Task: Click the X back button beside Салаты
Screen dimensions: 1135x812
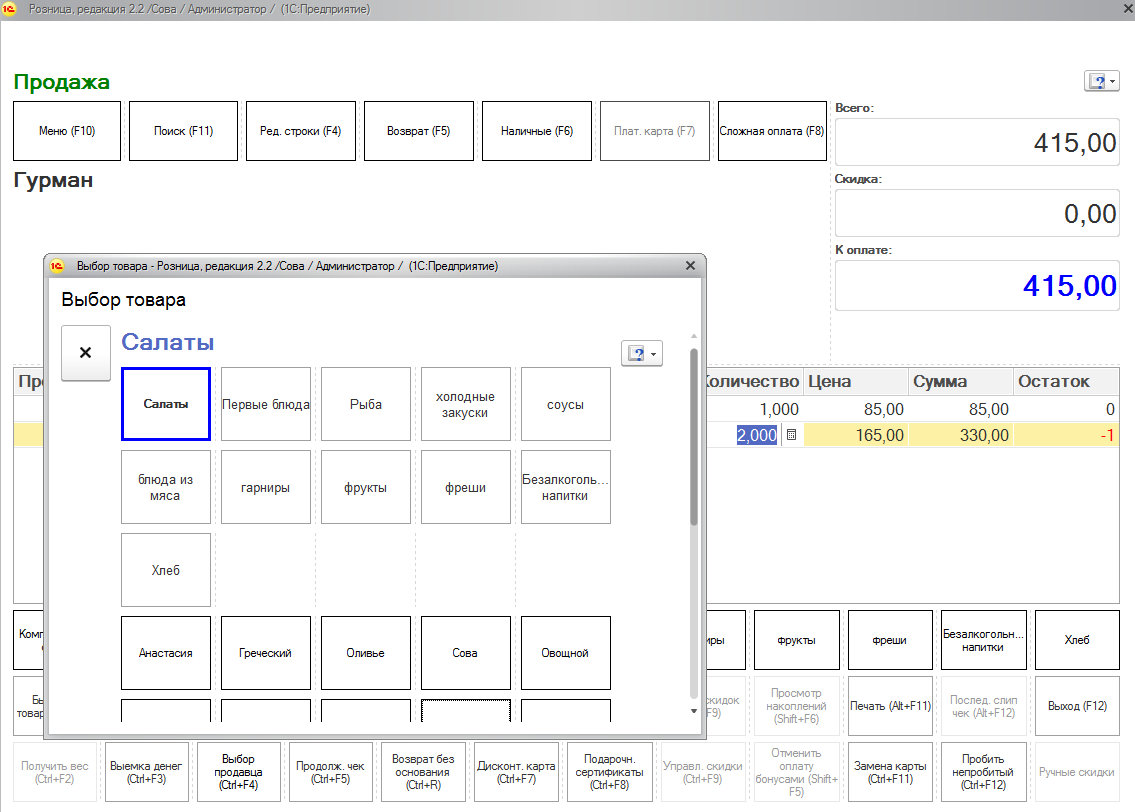Action: tap(85, 352)
